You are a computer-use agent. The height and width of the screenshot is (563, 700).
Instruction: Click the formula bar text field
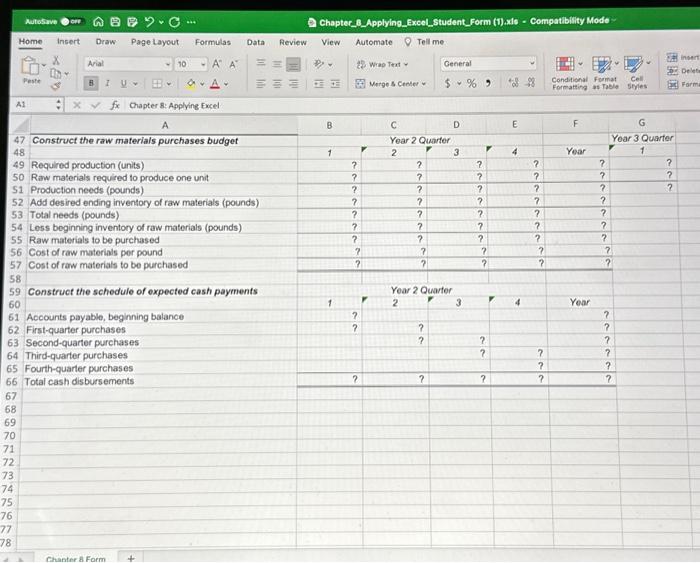point(411,105)
